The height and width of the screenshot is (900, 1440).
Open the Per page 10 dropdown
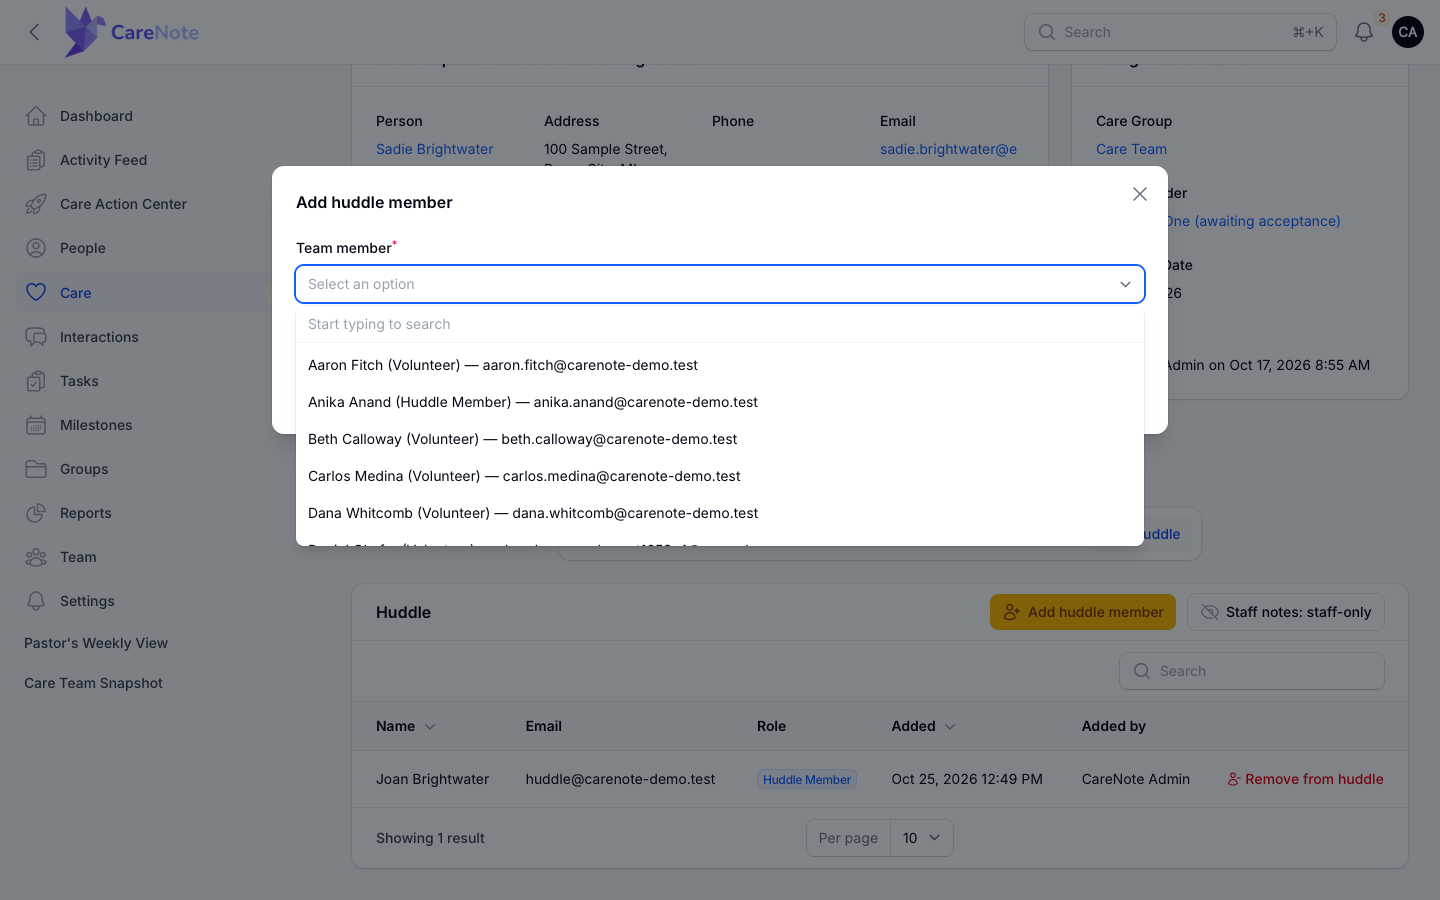coord(922,838)
